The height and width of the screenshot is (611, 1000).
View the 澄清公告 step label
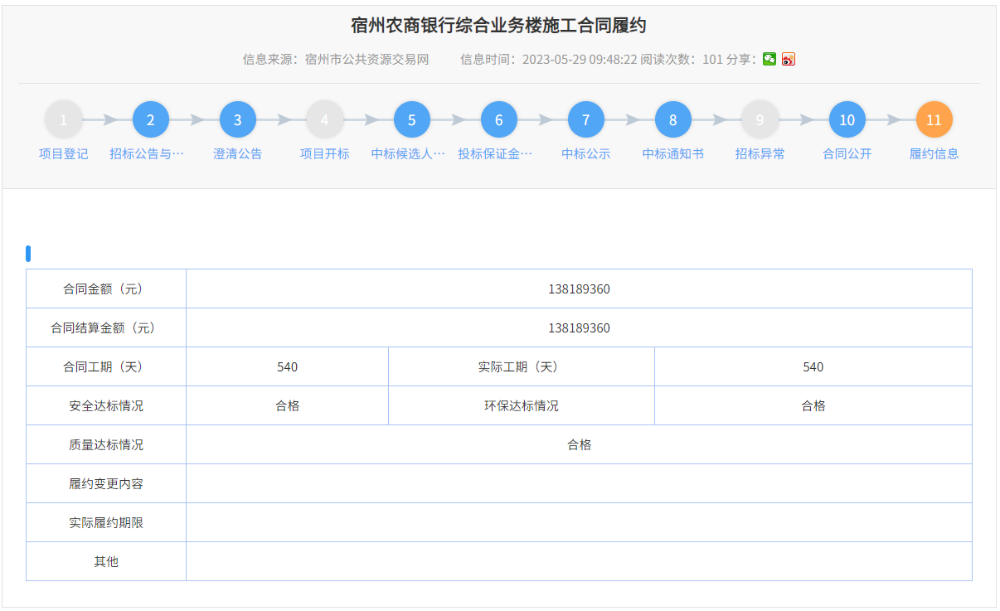[237, 154]
